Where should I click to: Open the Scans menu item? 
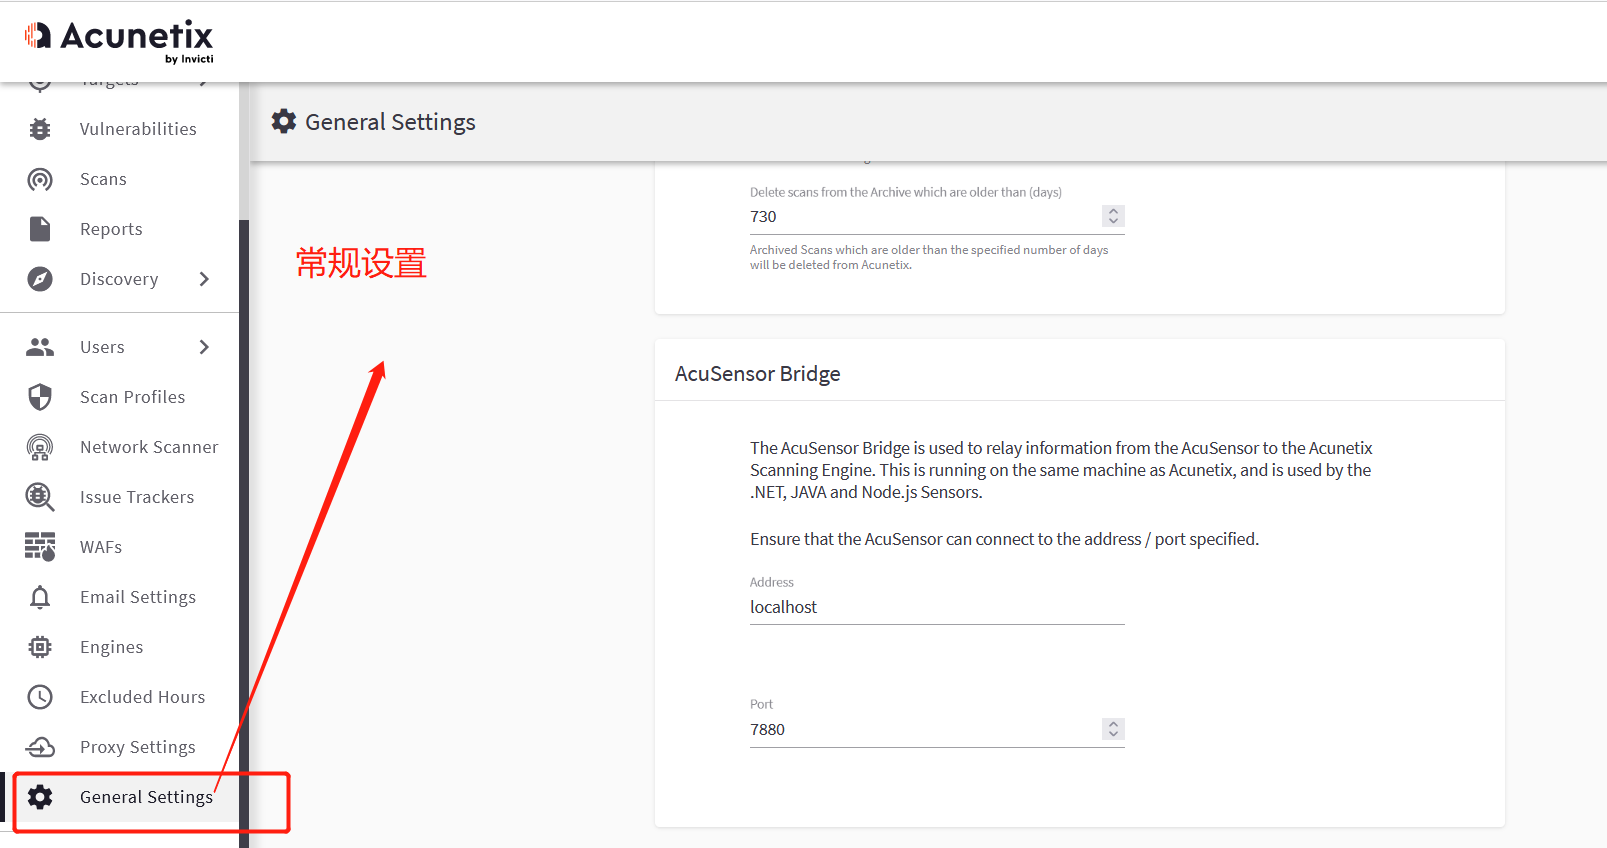103,179
